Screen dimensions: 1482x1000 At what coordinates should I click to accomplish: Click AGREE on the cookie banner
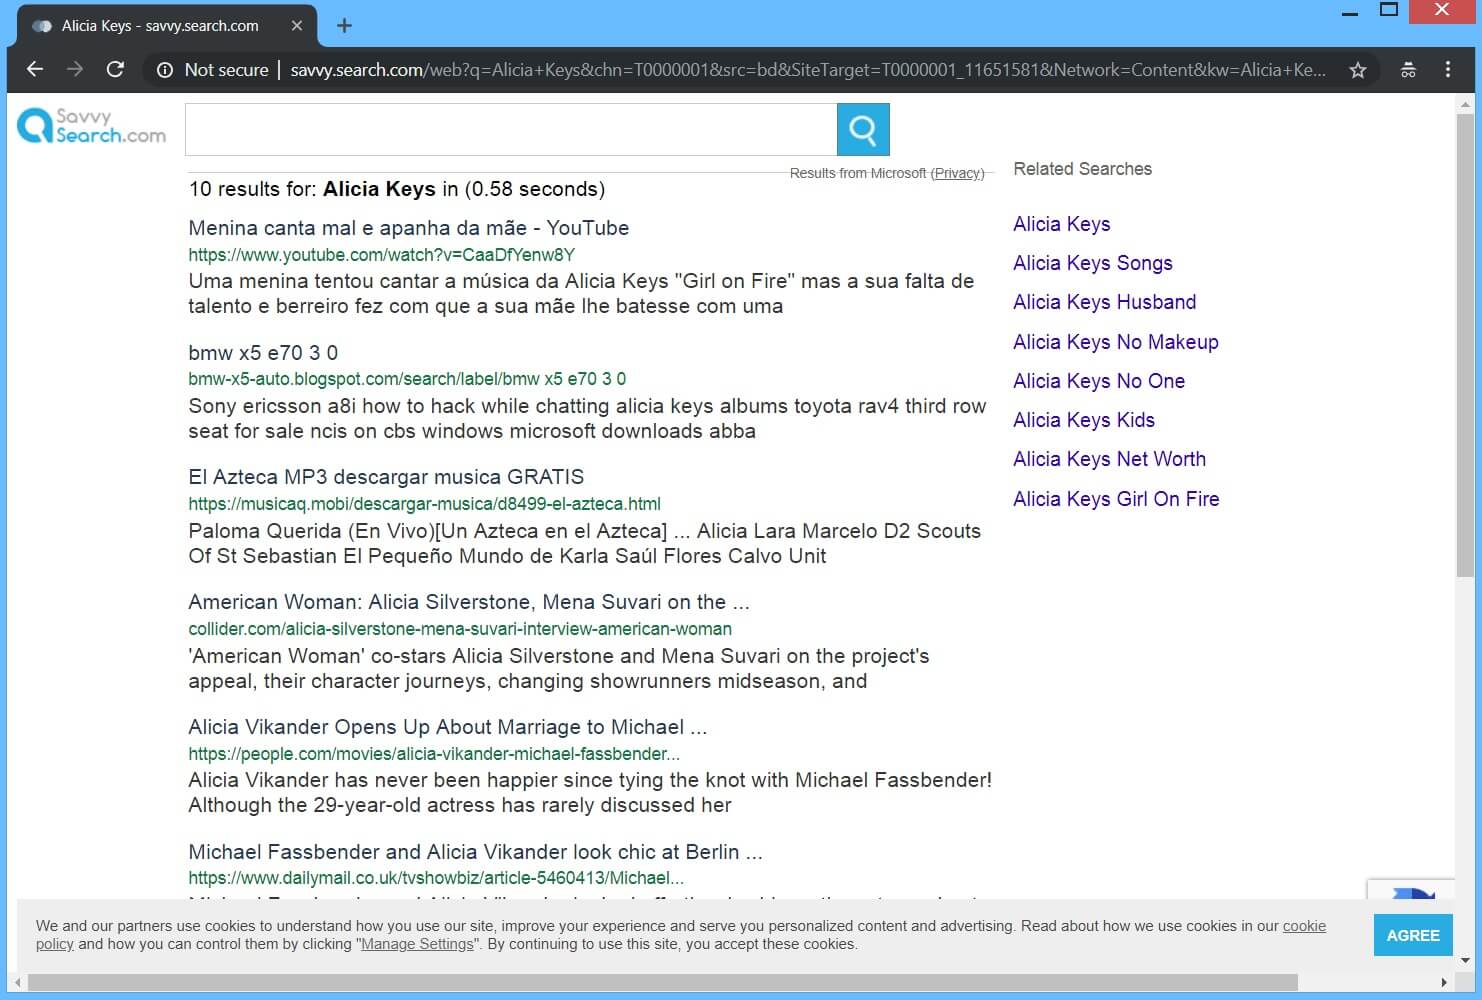(x=1413, y=935)
